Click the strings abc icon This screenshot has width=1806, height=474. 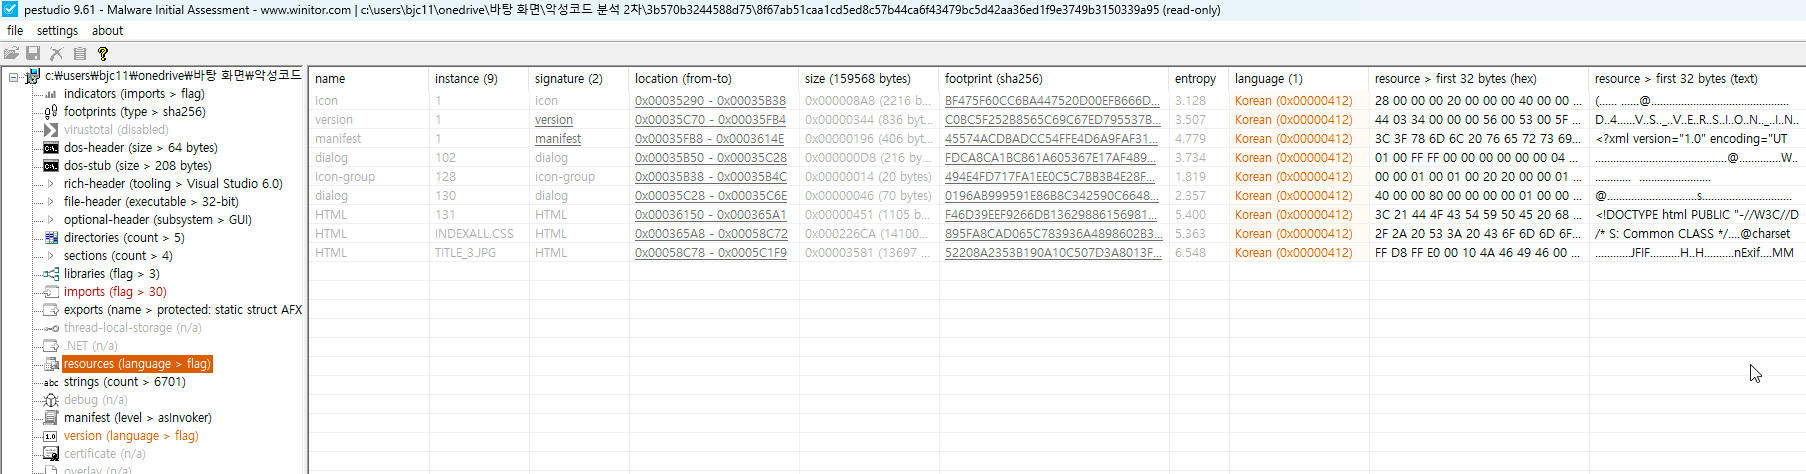coord(51,382)
